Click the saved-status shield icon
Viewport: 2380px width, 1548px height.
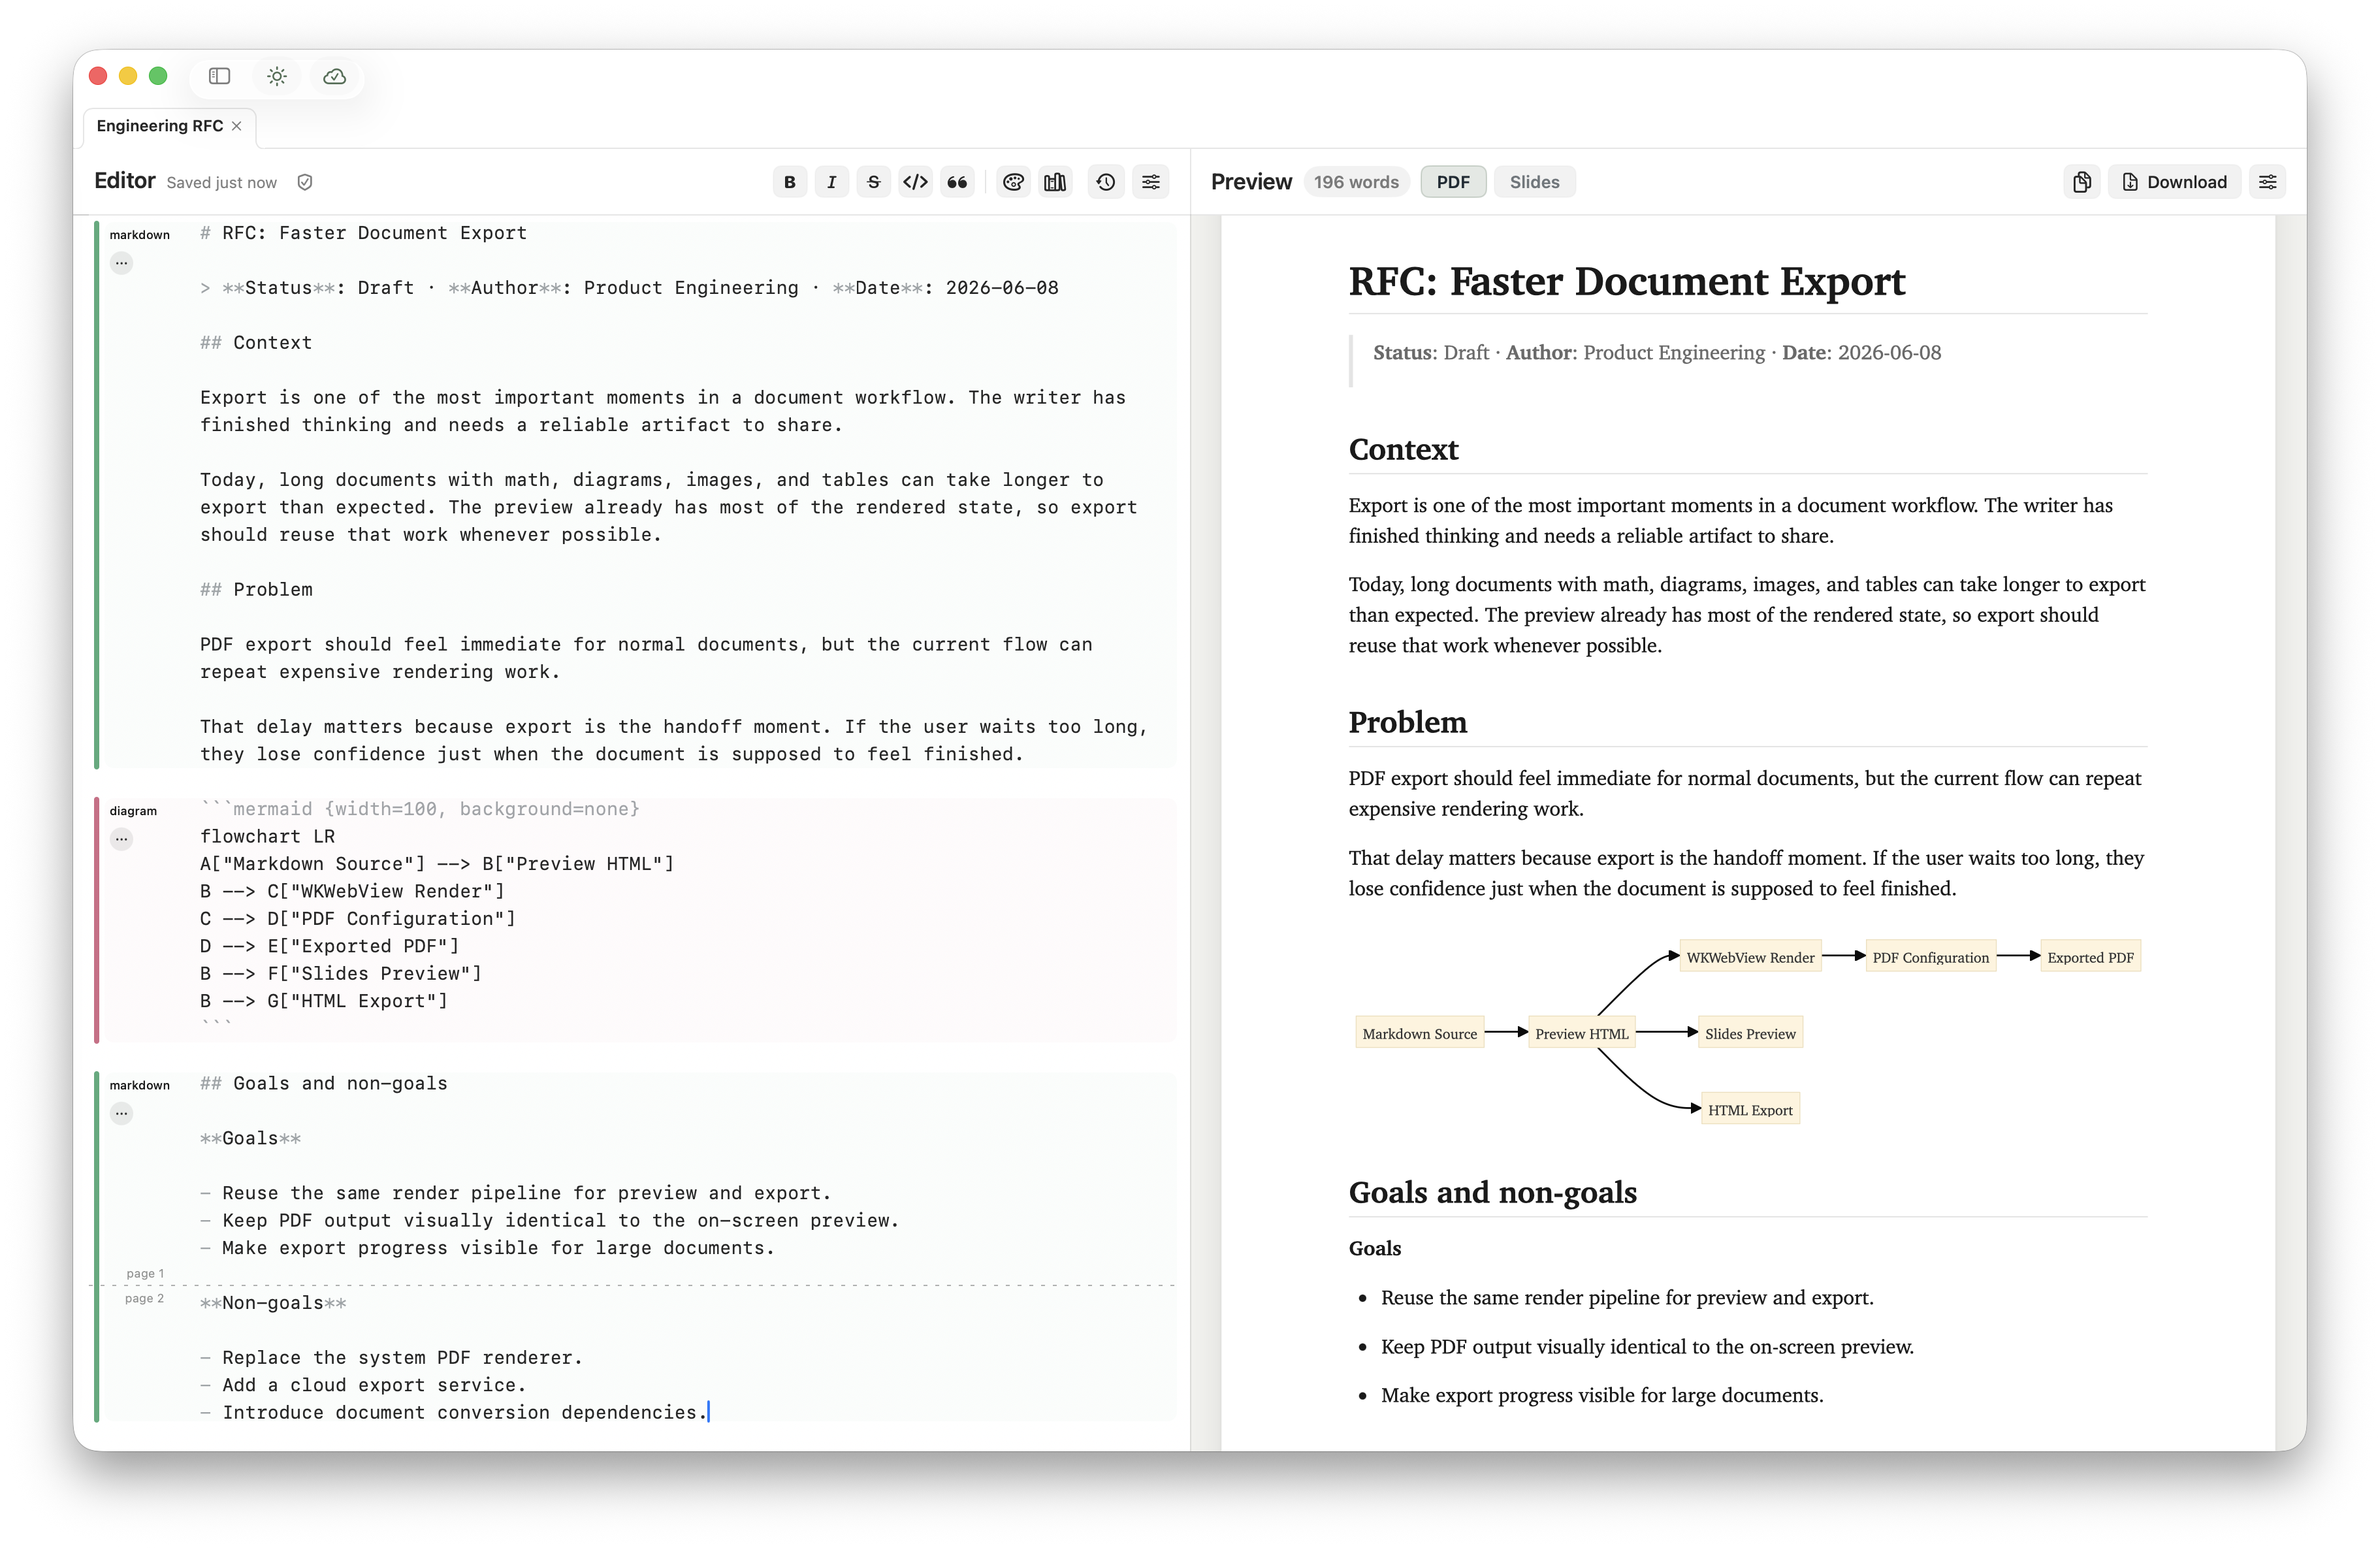(305, 182)
